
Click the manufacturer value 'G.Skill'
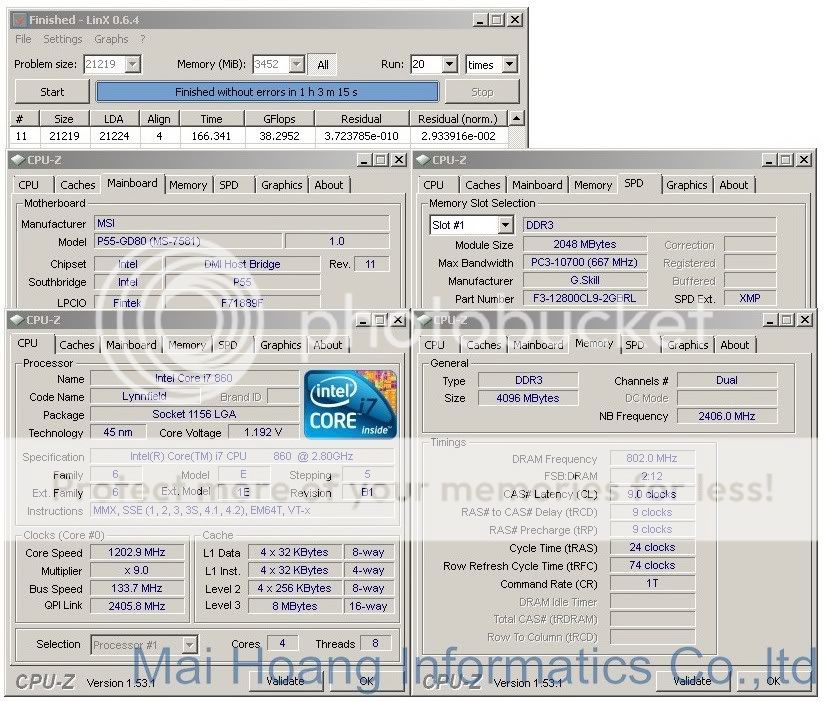[585, 280]
